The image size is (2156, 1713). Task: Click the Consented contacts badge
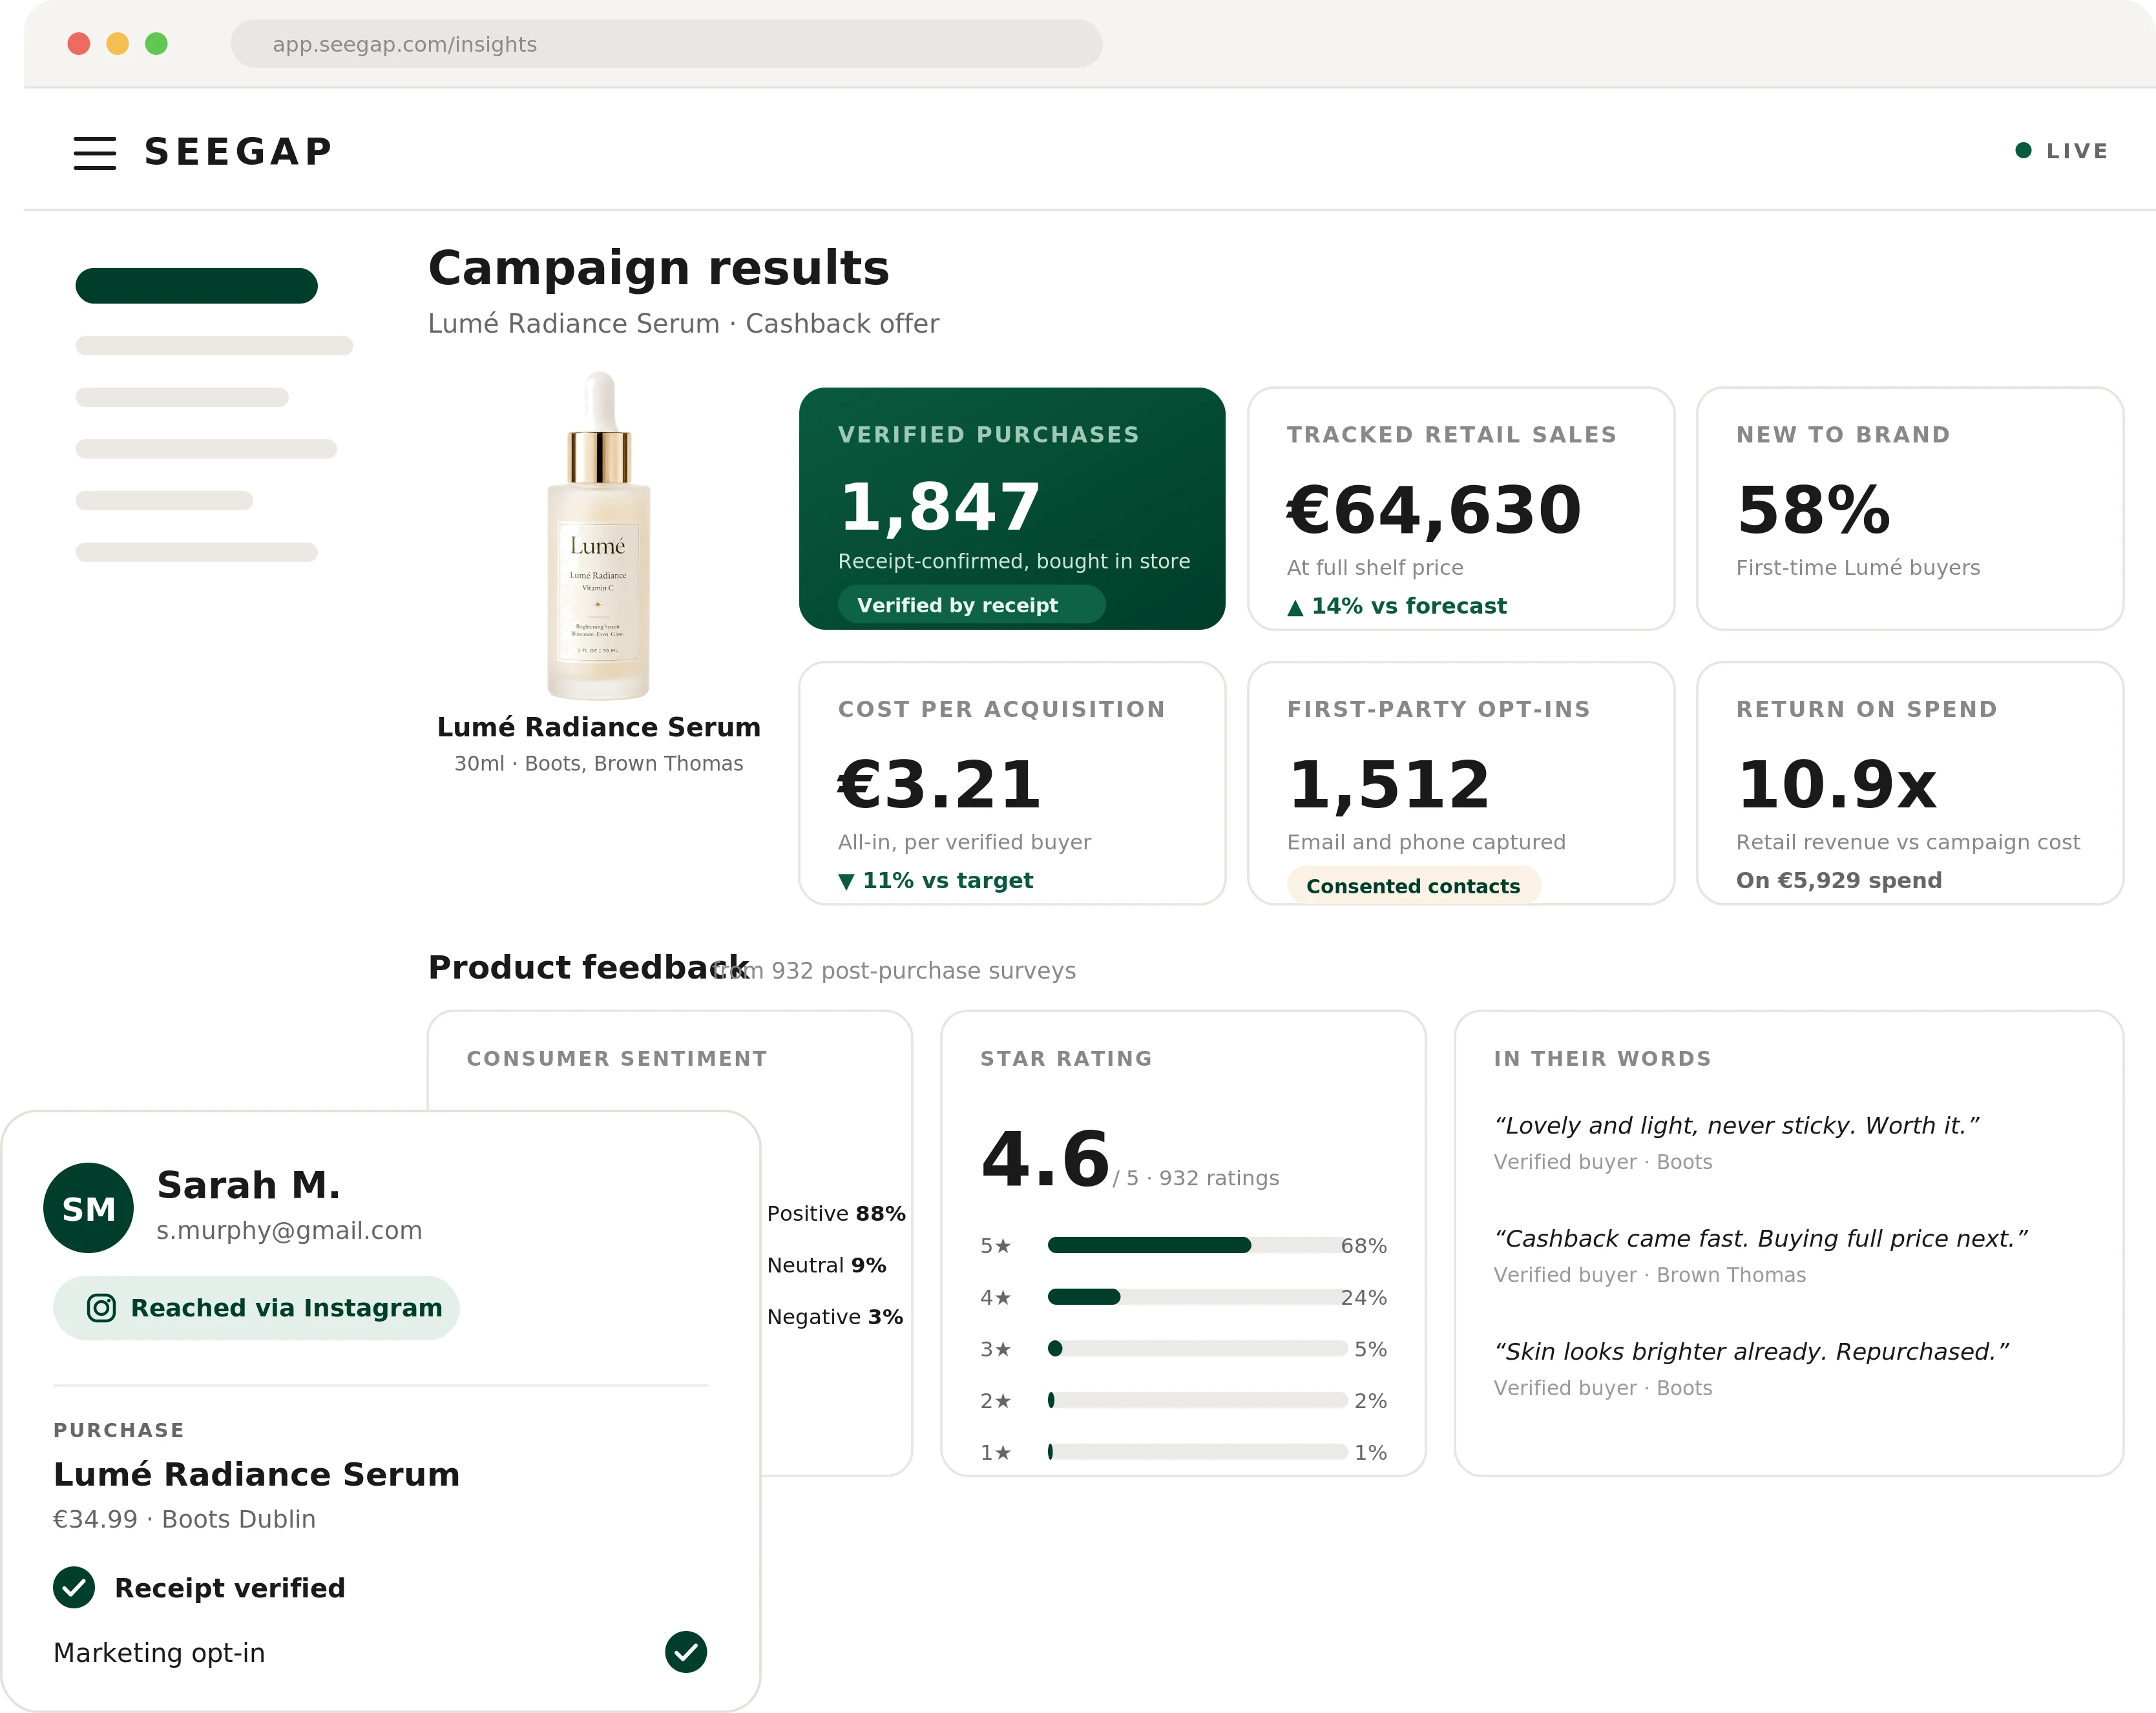pyautogui.click(x=1413, y=886)
